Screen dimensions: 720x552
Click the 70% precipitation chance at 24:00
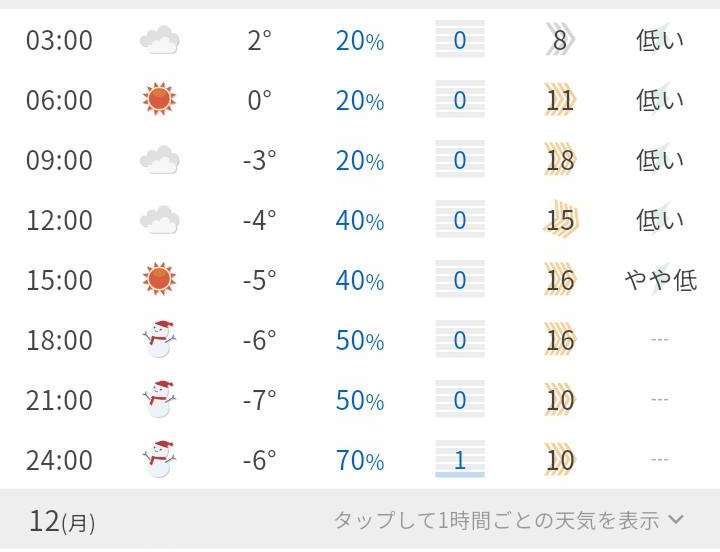point(360,460)
